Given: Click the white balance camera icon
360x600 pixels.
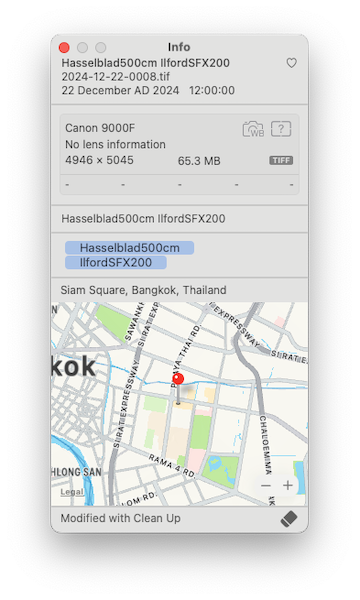Looking at the screenshot, I should pos(253,129).
